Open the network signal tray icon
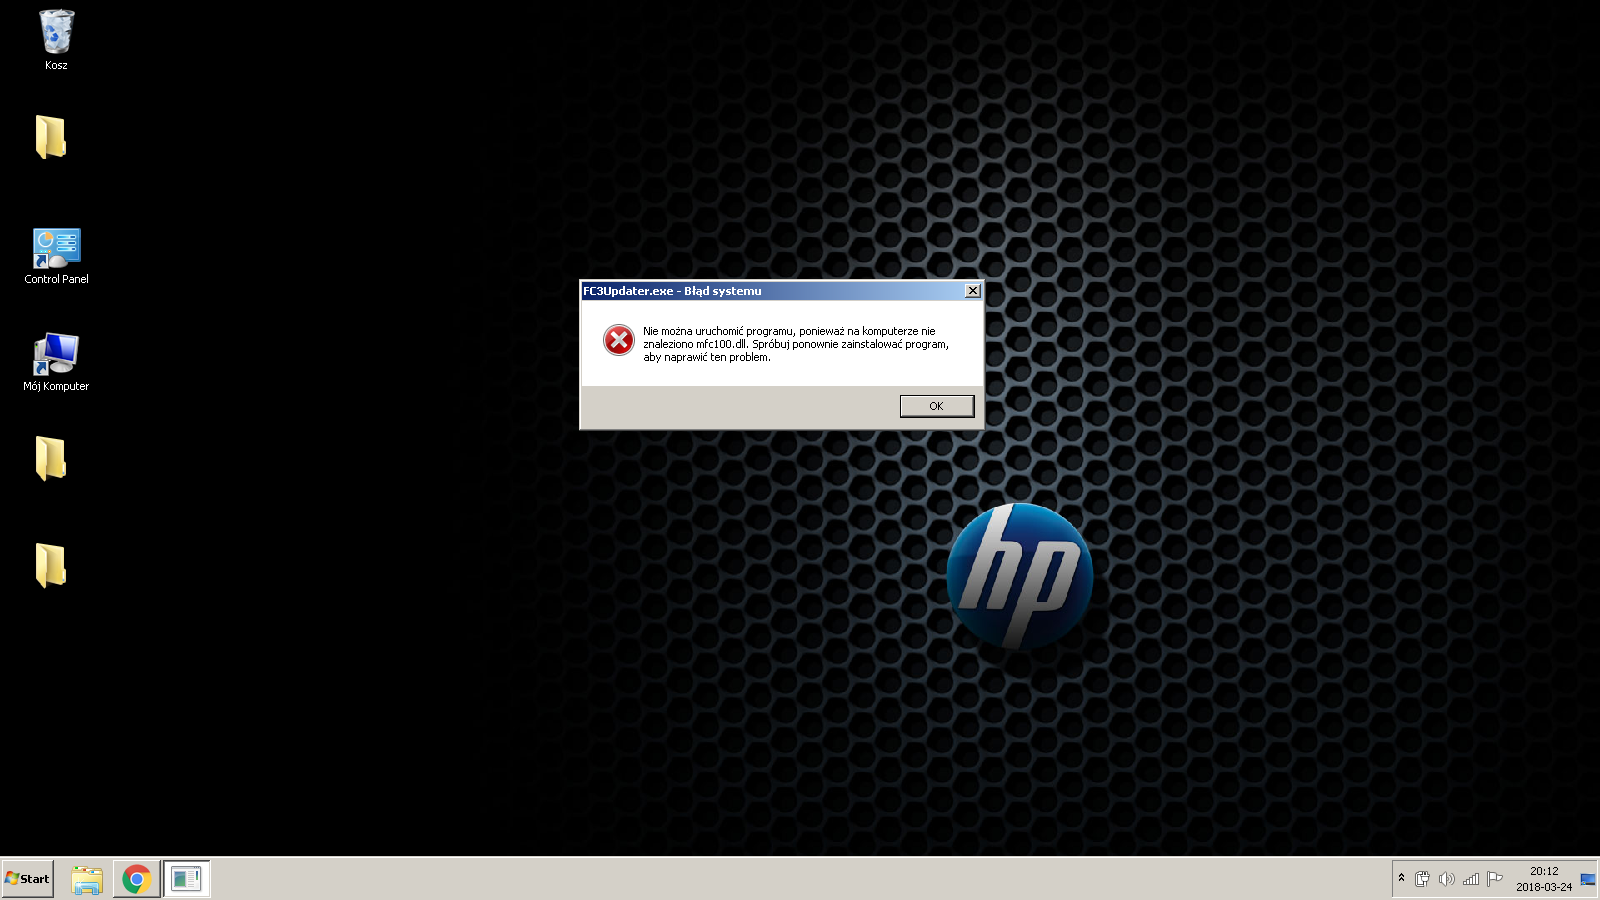 1470,879
